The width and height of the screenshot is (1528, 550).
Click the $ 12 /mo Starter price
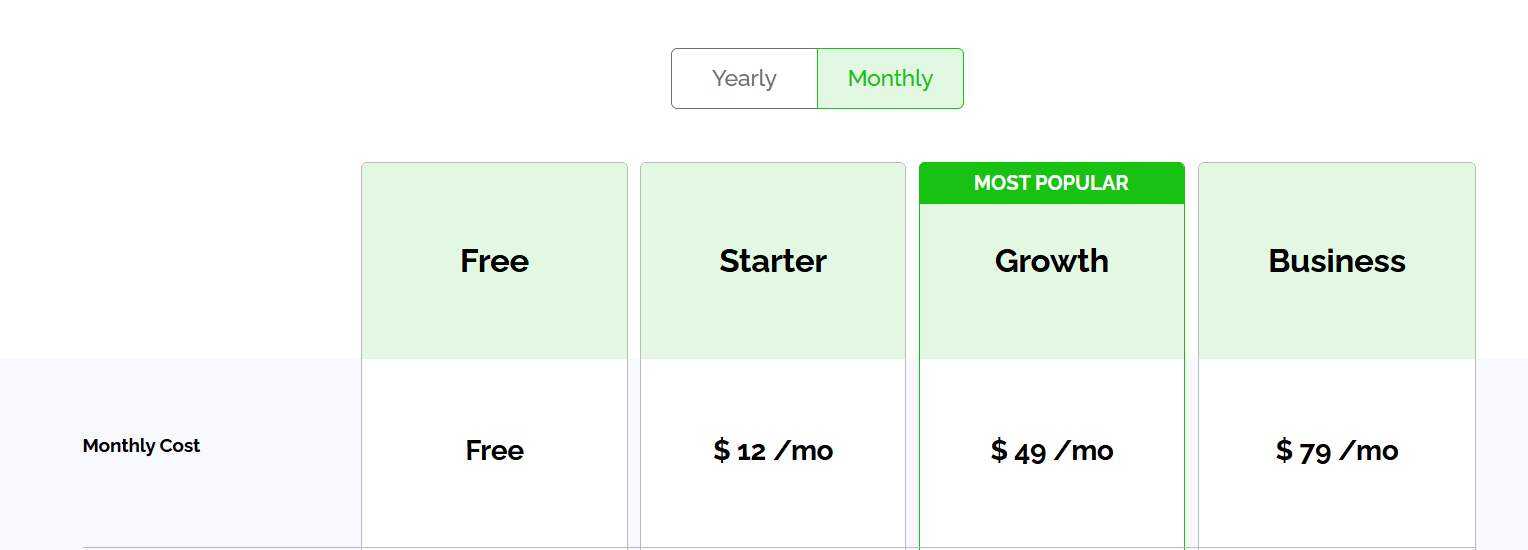[773, 451]
